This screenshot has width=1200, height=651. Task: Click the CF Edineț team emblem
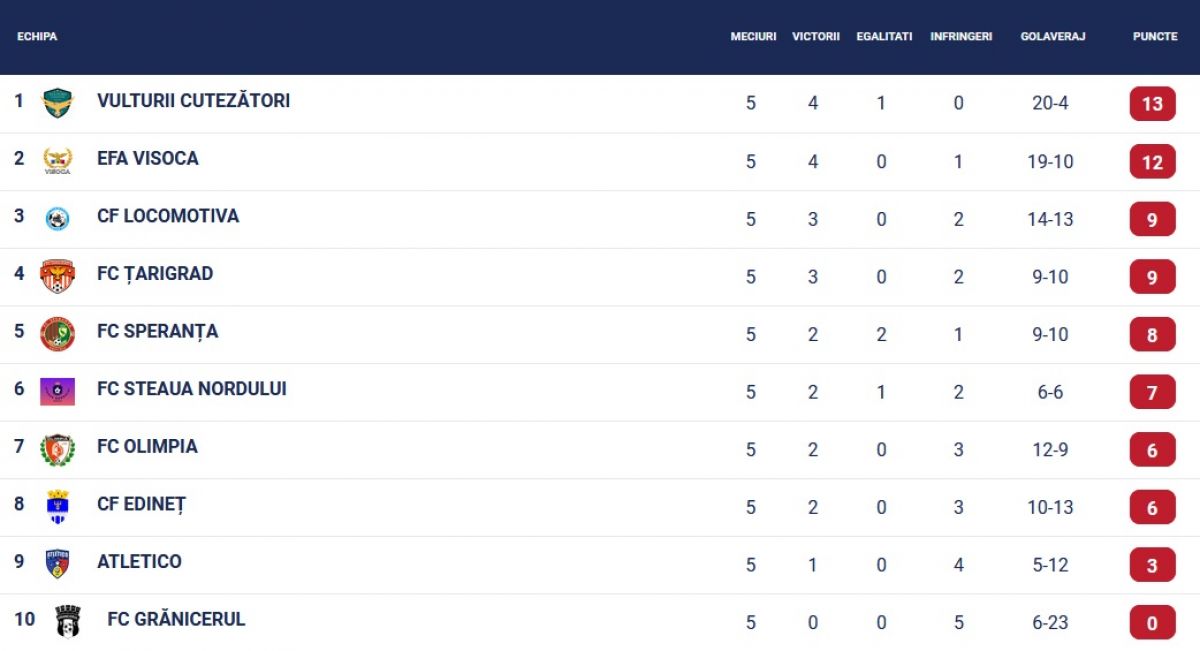57,507
